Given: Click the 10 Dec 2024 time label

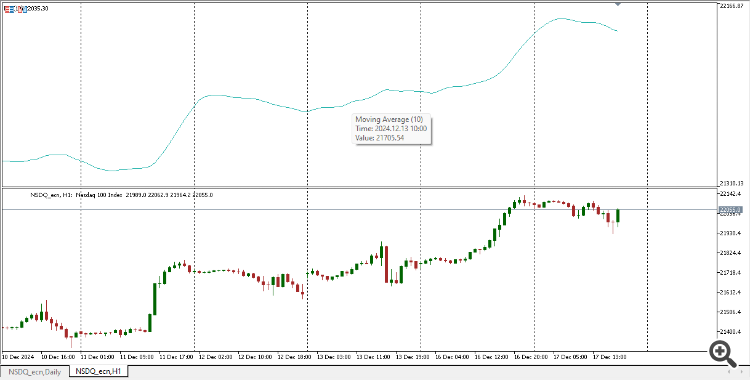Looking at the screenshot, I should (18, 357).
